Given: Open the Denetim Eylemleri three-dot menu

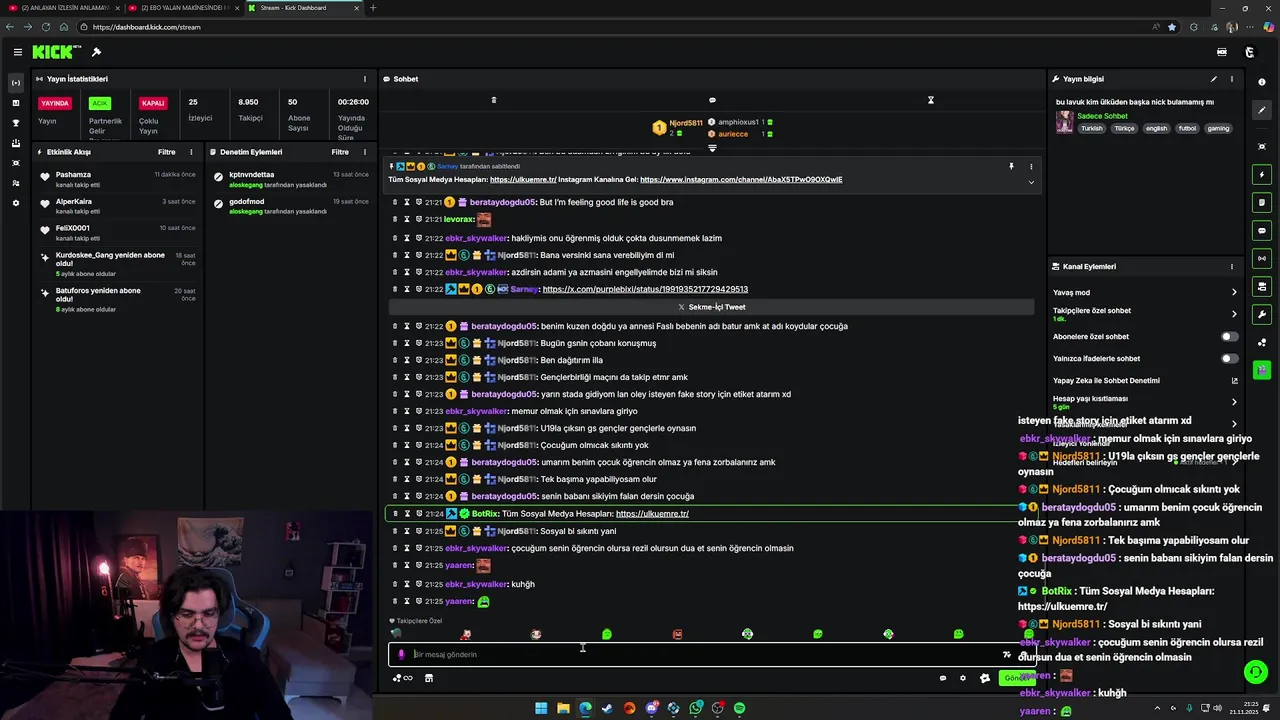Looking at the screenshot, I should [364, 152].
